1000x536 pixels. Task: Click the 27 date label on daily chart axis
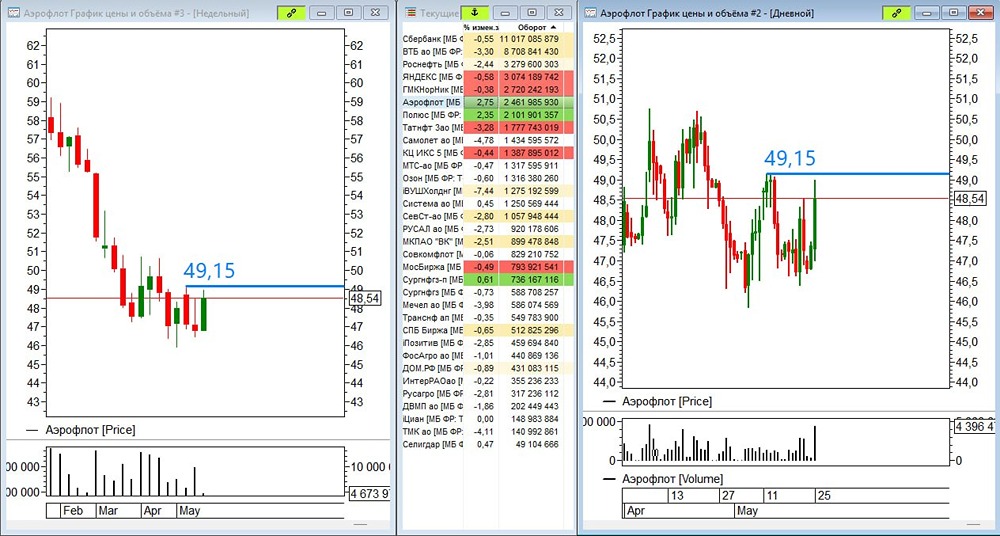tap(728, 496)
